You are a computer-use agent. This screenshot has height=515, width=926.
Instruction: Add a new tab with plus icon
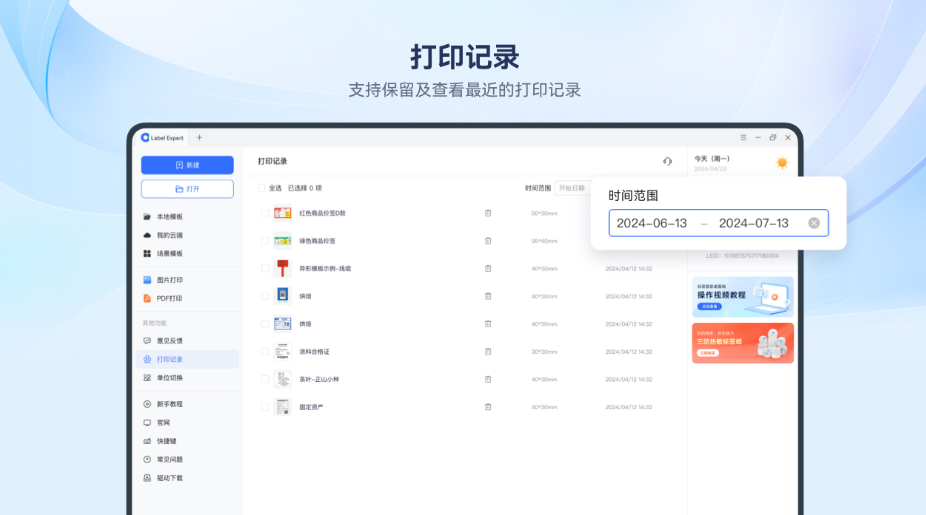(200, 138)
